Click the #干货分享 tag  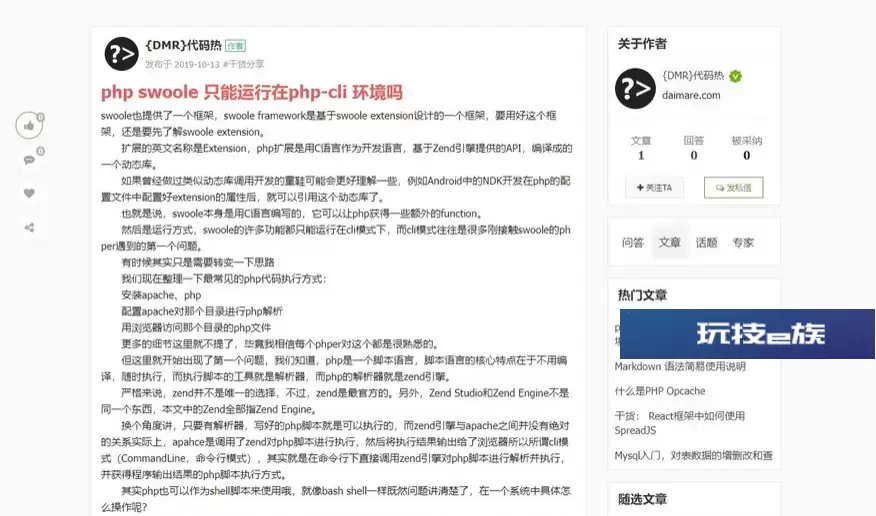click(244, 64)
